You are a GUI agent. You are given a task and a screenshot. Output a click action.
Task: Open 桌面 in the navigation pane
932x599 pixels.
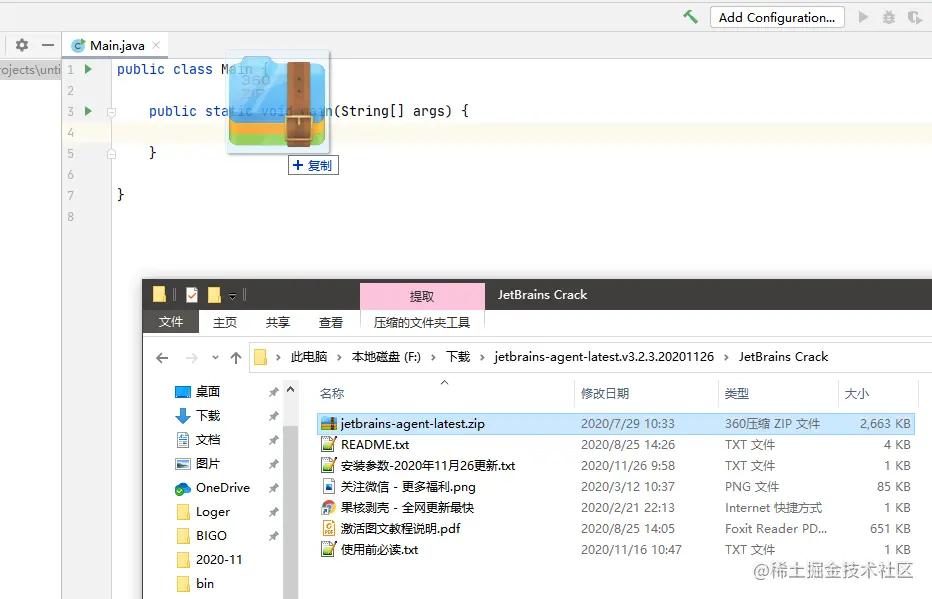208,392
